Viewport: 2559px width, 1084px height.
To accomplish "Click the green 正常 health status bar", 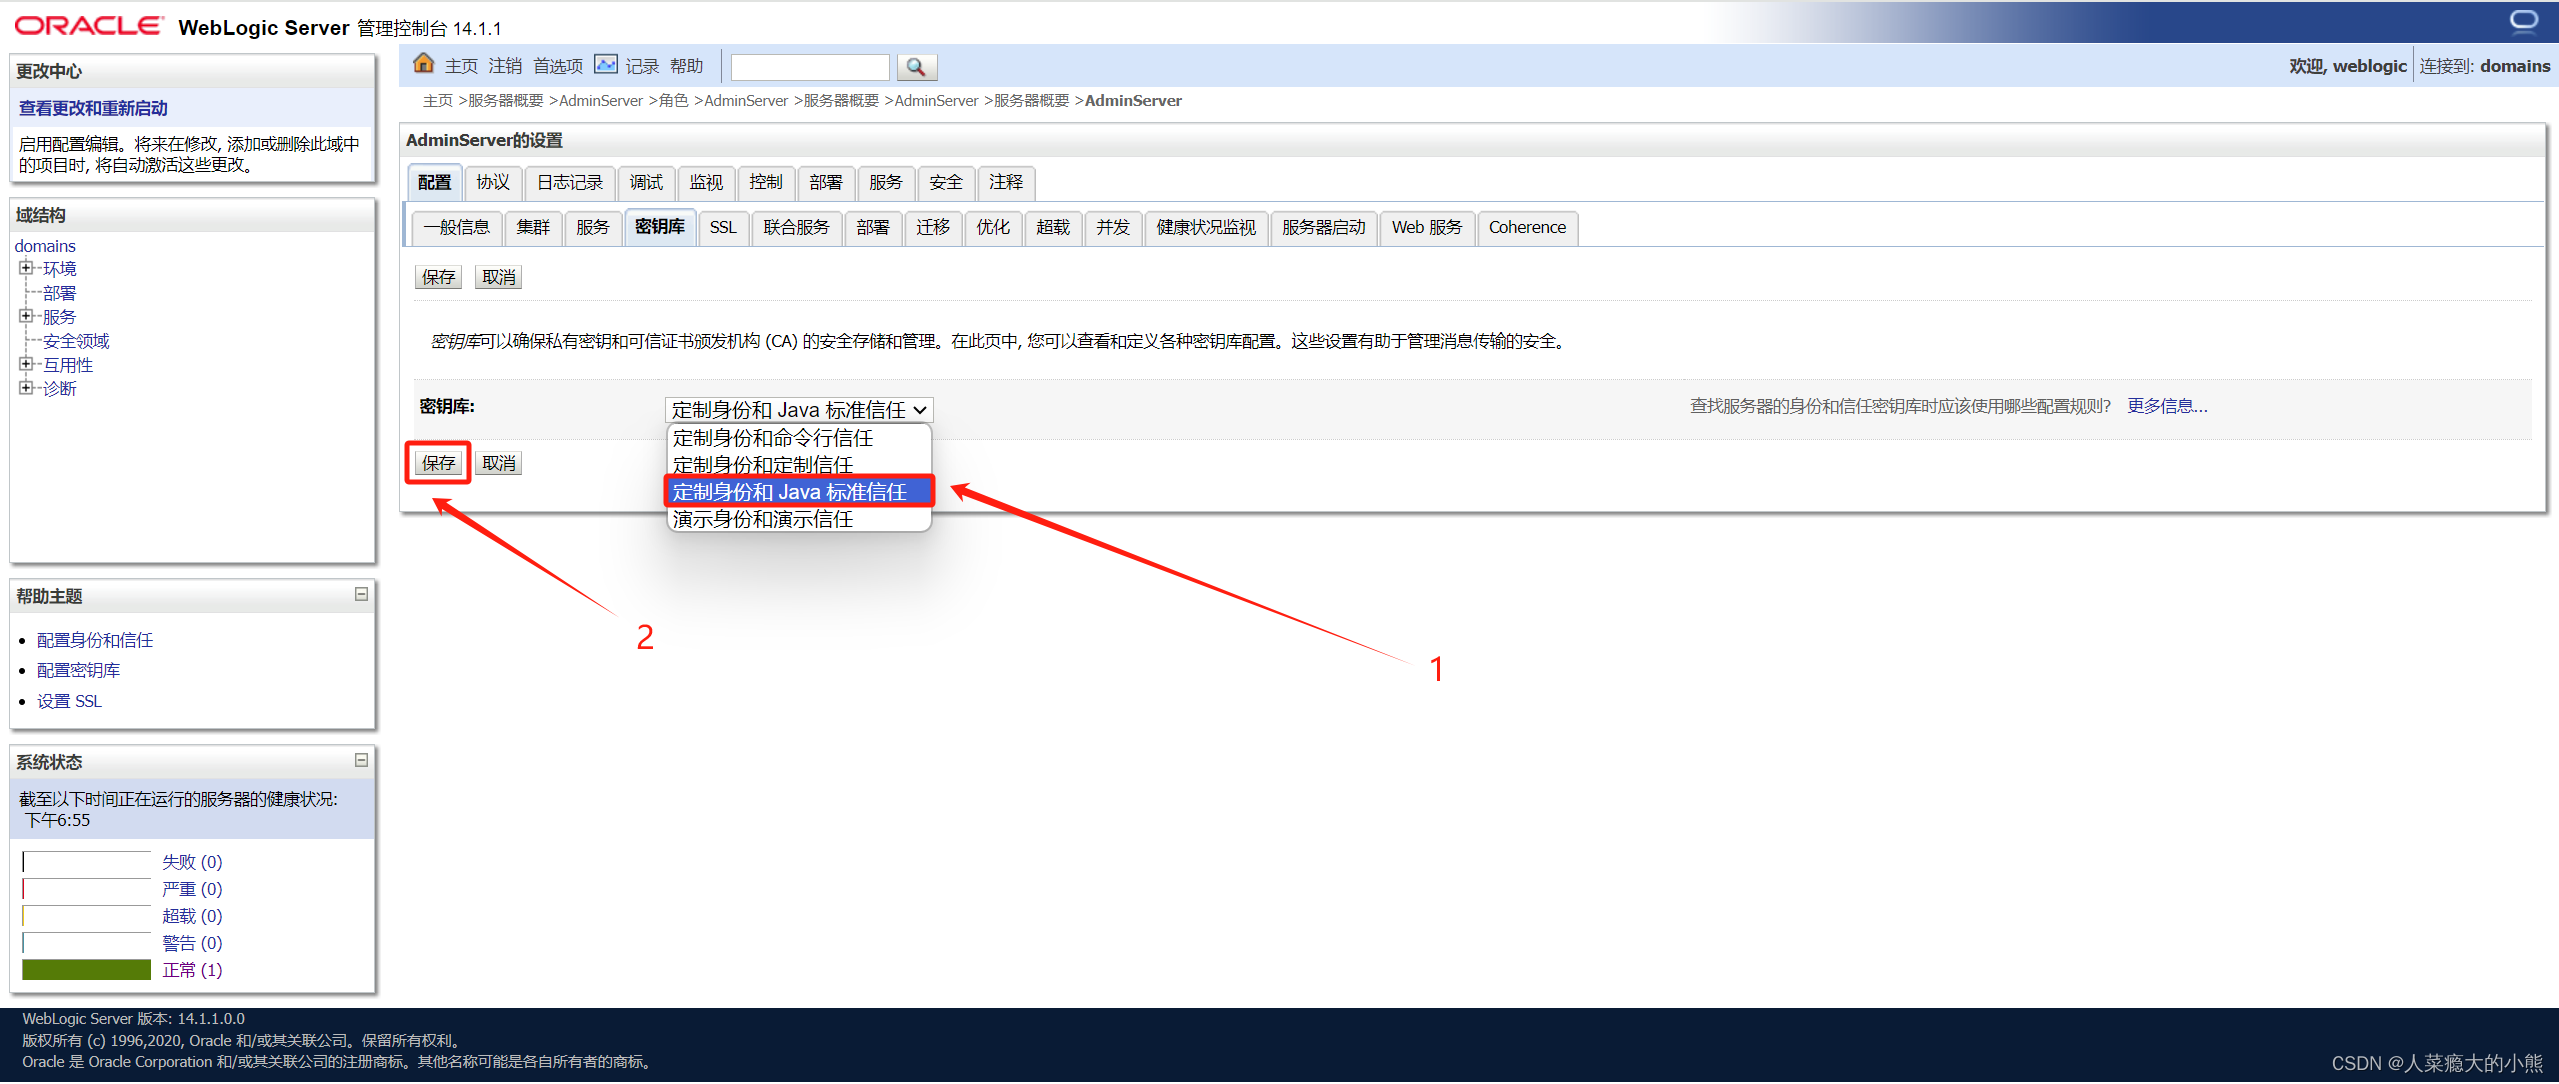I will pyautogui.click(x=85, y=969).
